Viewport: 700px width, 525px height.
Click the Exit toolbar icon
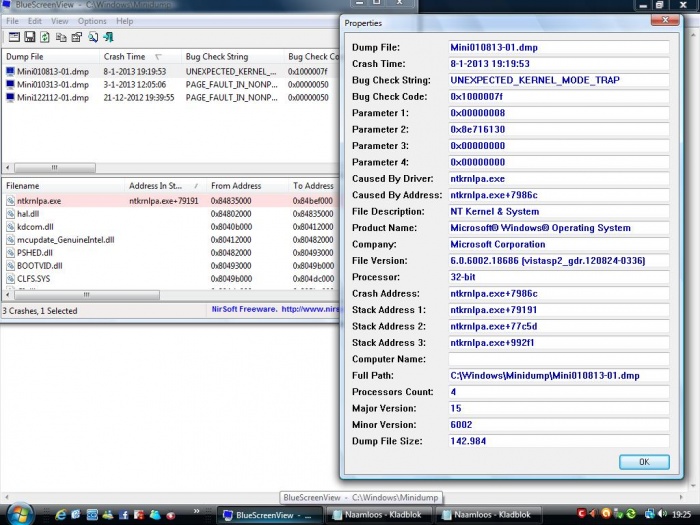(108, 37)
